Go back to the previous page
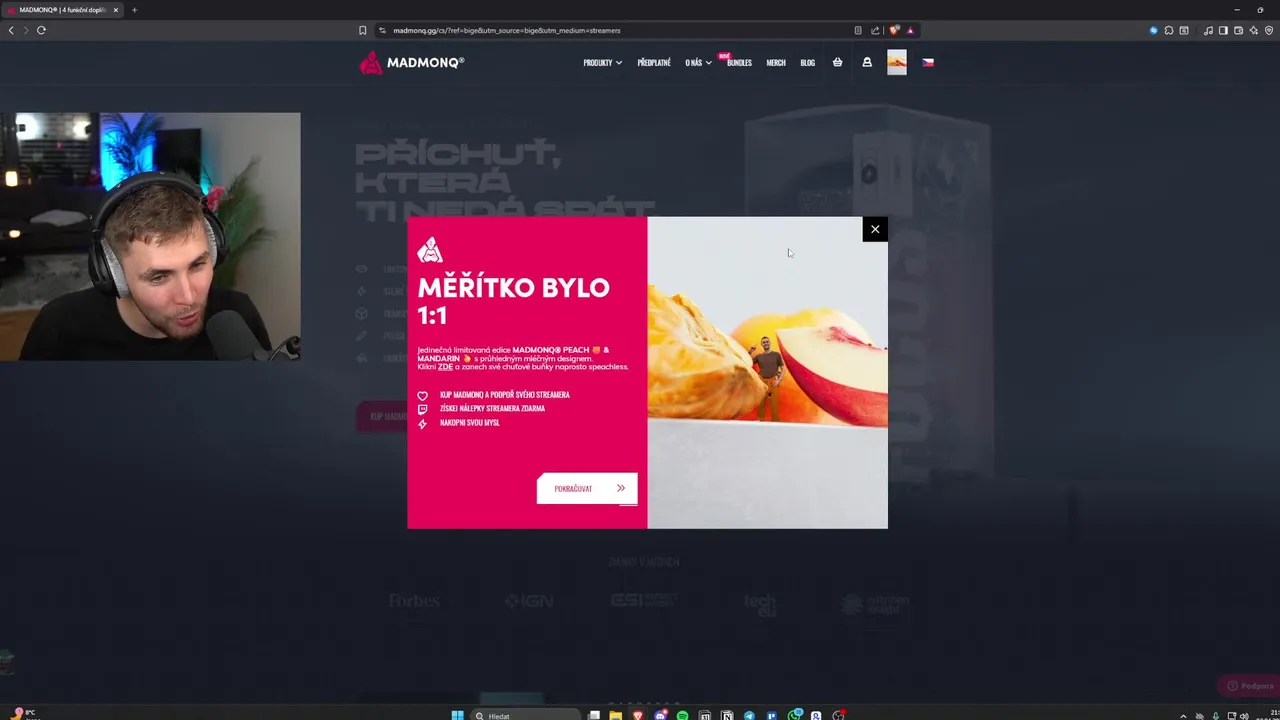1280x720 pixels. point(11,30)
